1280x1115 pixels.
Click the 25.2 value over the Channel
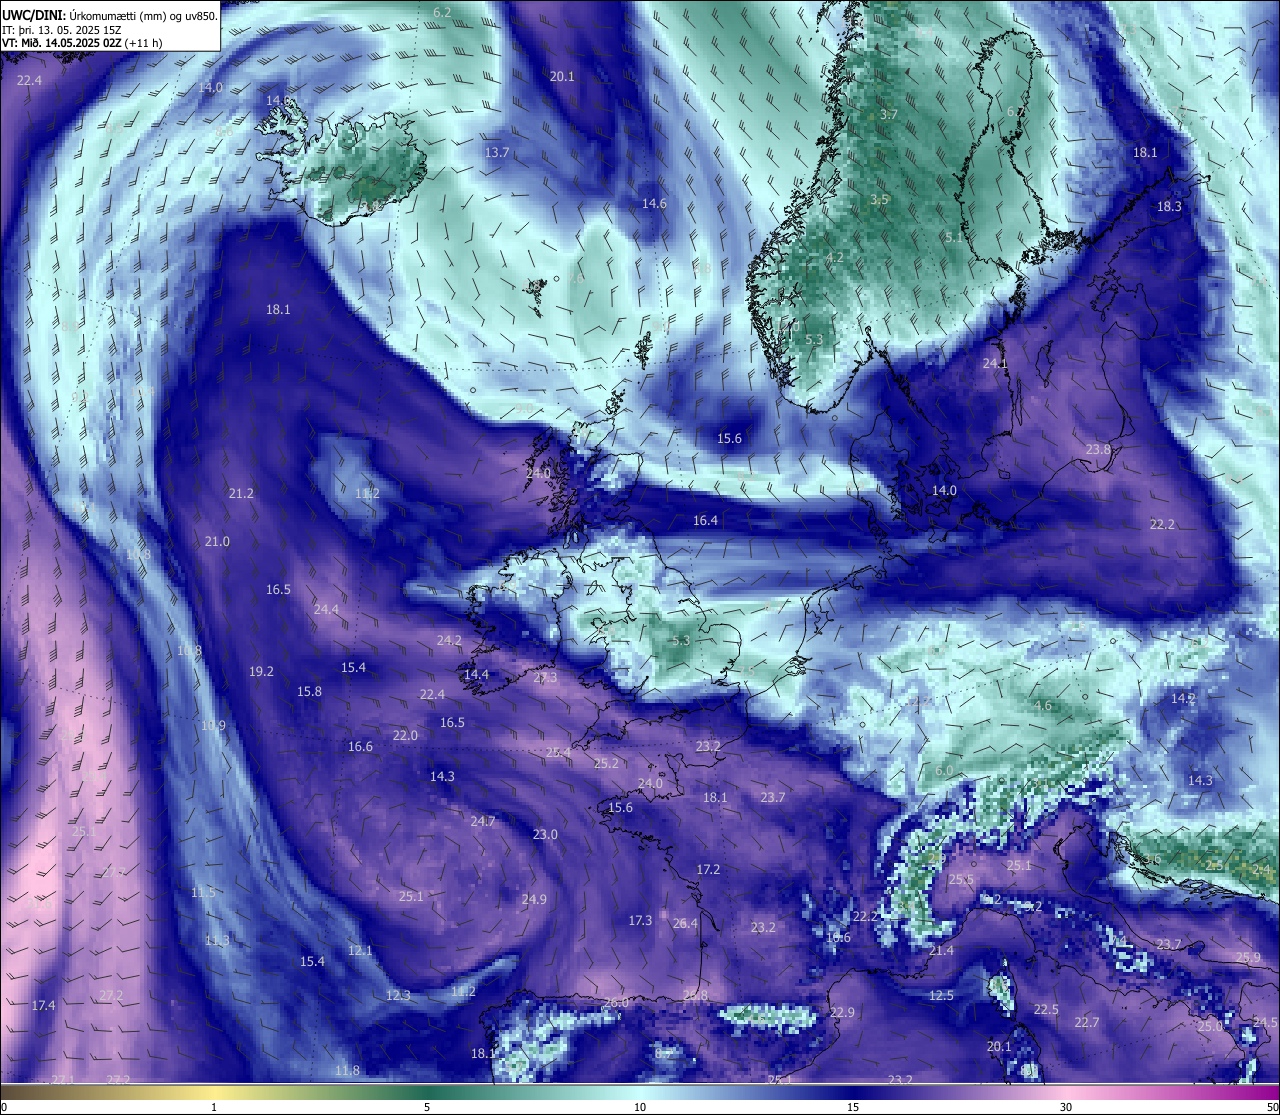[x=606, y=763]
